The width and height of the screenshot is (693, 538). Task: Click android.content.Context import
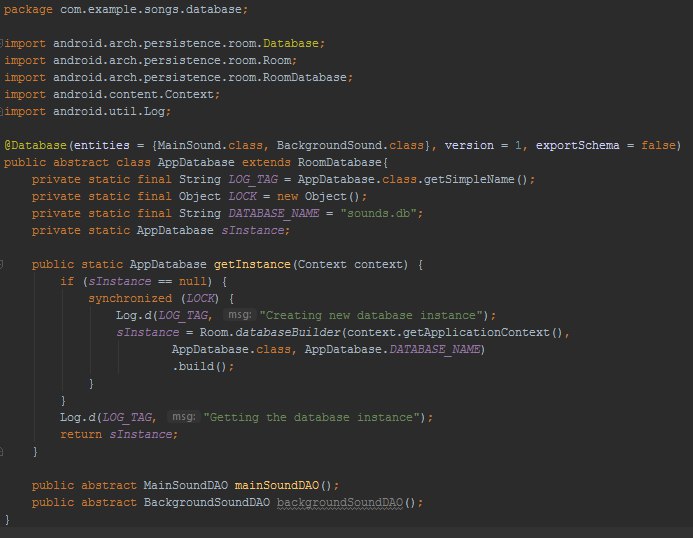tap(133, 95)
